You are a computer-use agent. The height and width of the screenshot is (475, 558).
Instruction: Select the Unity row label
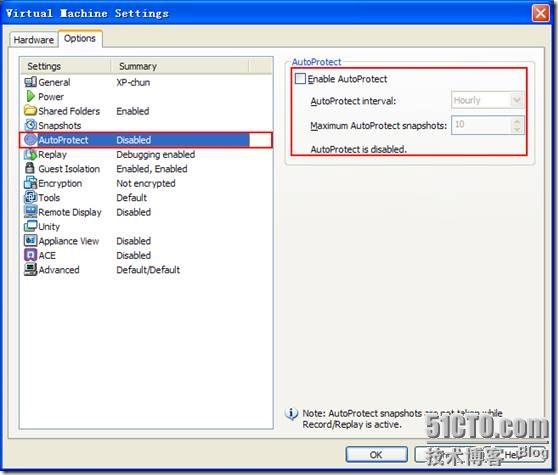pyautogui.click(x=49, y=226)
